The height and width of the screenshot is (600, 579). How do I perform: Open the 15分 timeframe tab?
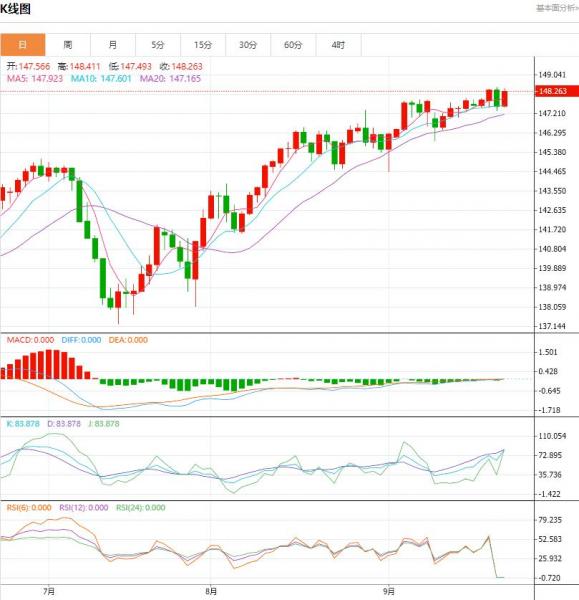click(x=203, y=45)
